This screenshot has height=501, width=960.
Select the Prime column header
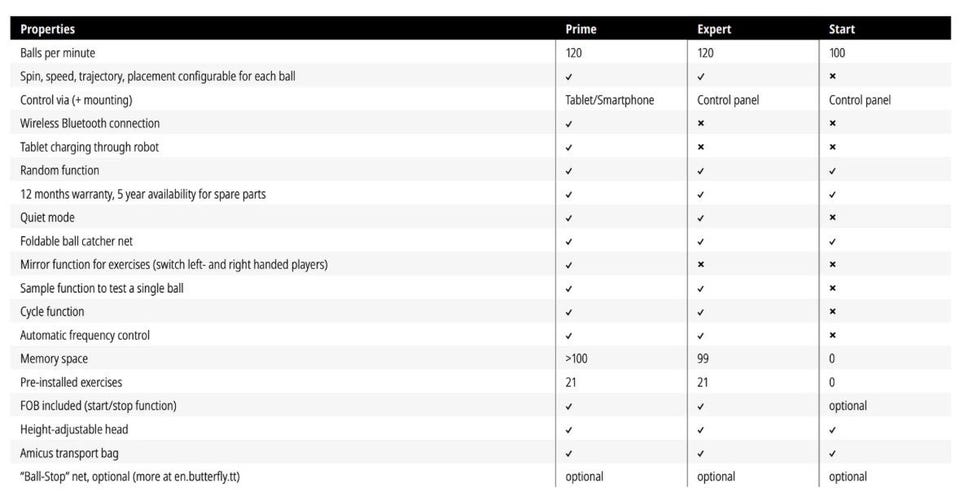[580, 29]
